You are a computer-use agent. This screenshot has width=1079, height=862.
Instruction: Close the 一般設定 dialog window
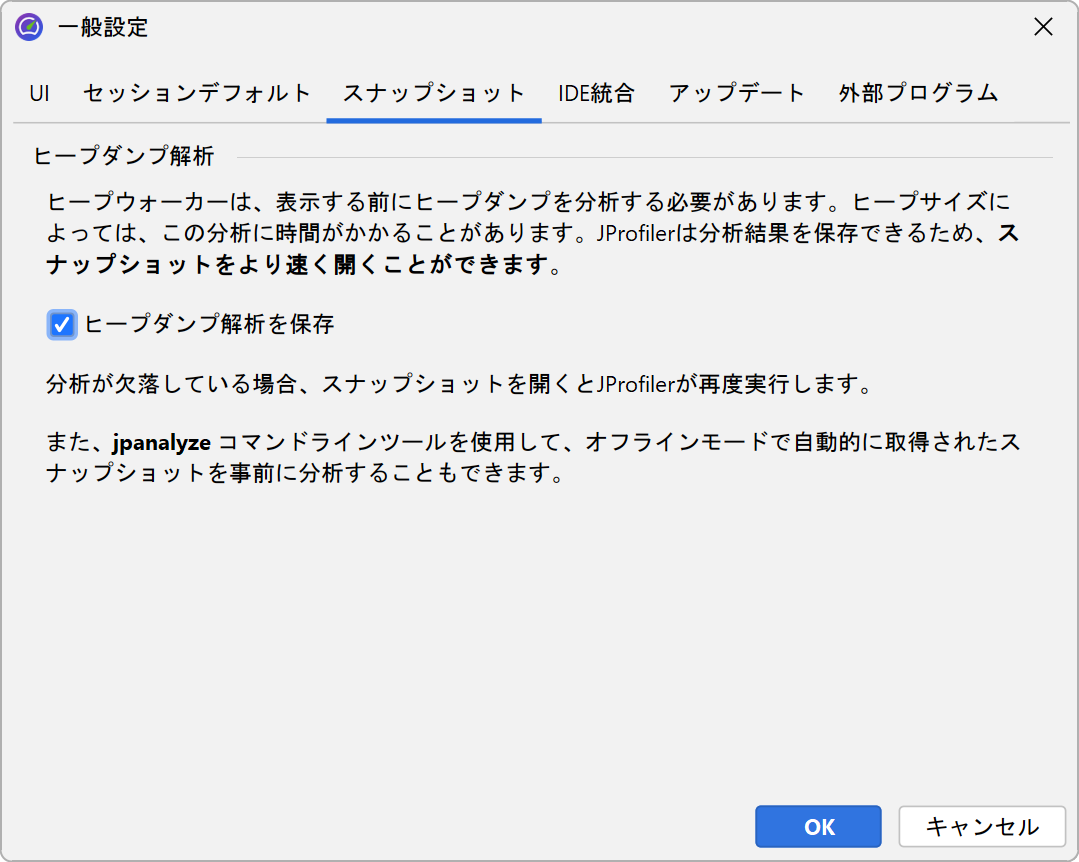1043,27
